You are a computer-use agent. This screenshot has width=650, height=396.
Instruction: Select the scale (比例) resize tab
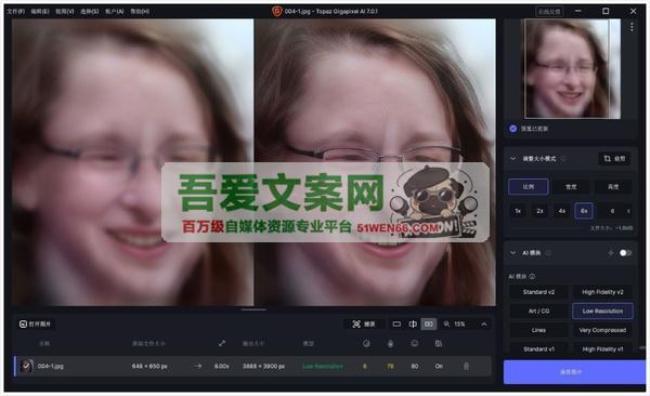pyautogui.click(x=529, y=187)
